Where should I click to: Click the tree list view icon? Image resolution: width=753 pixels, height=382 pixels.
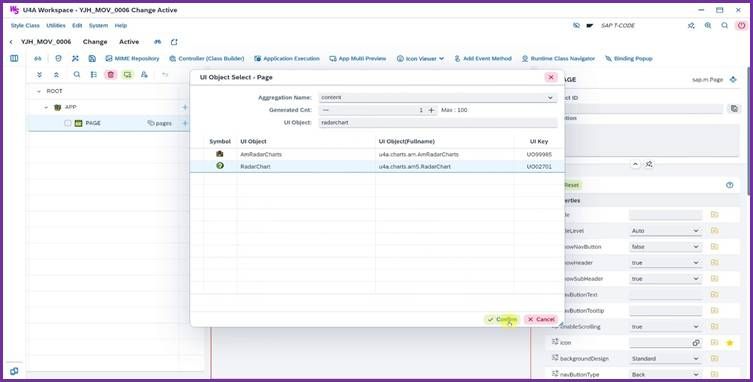(x=94, y=75)
